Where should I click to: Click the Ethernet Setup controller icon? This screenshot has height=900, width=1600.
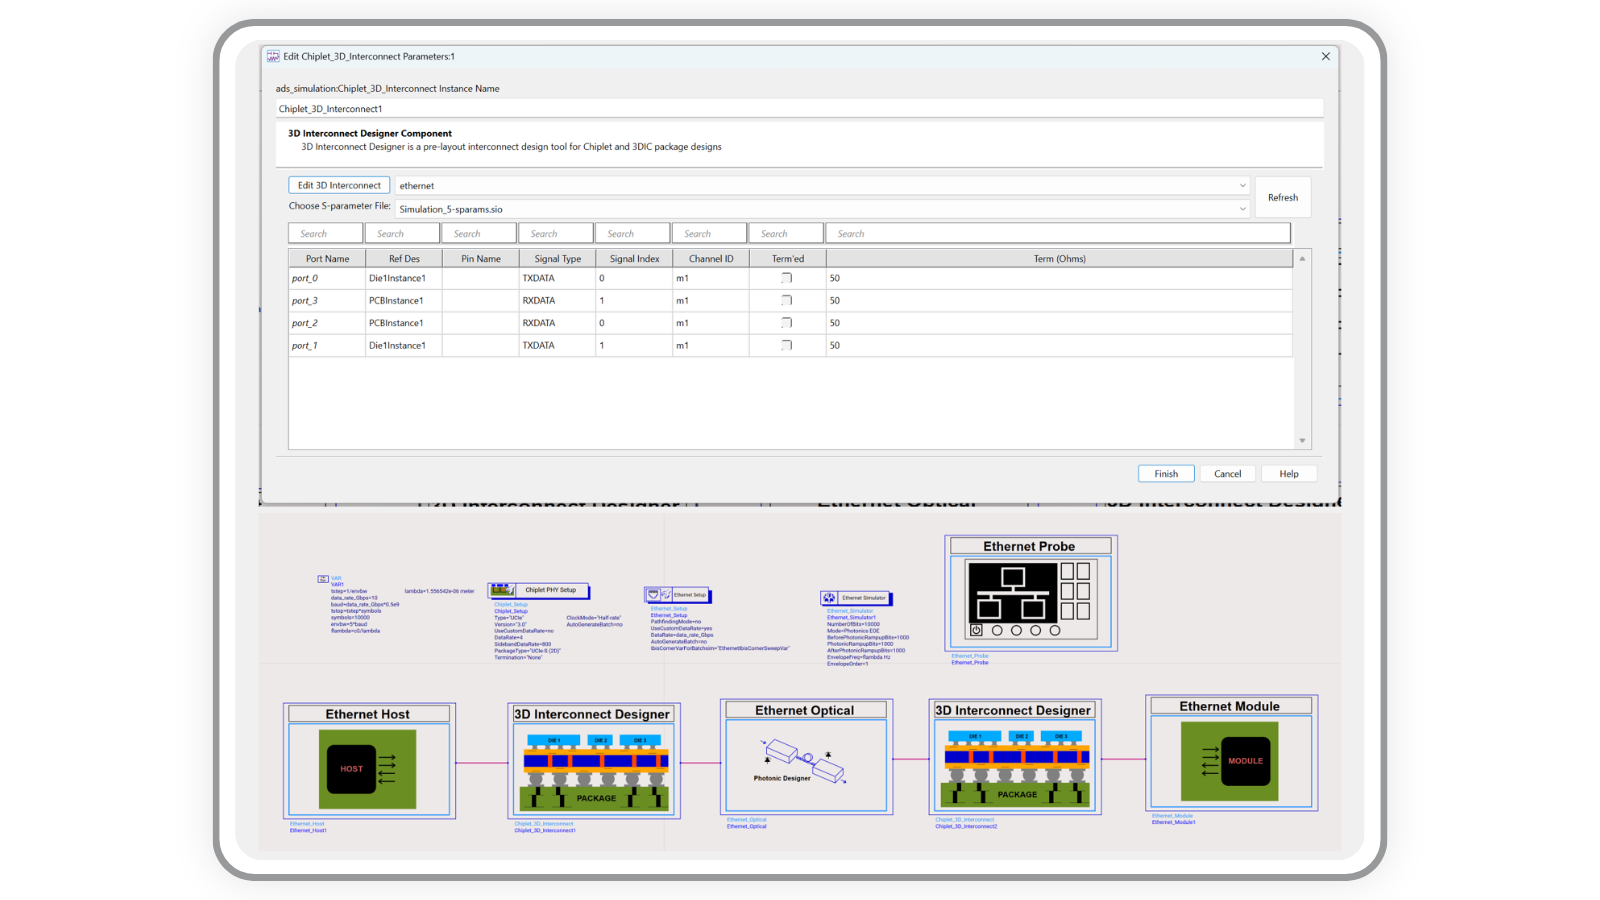point(678,595)
